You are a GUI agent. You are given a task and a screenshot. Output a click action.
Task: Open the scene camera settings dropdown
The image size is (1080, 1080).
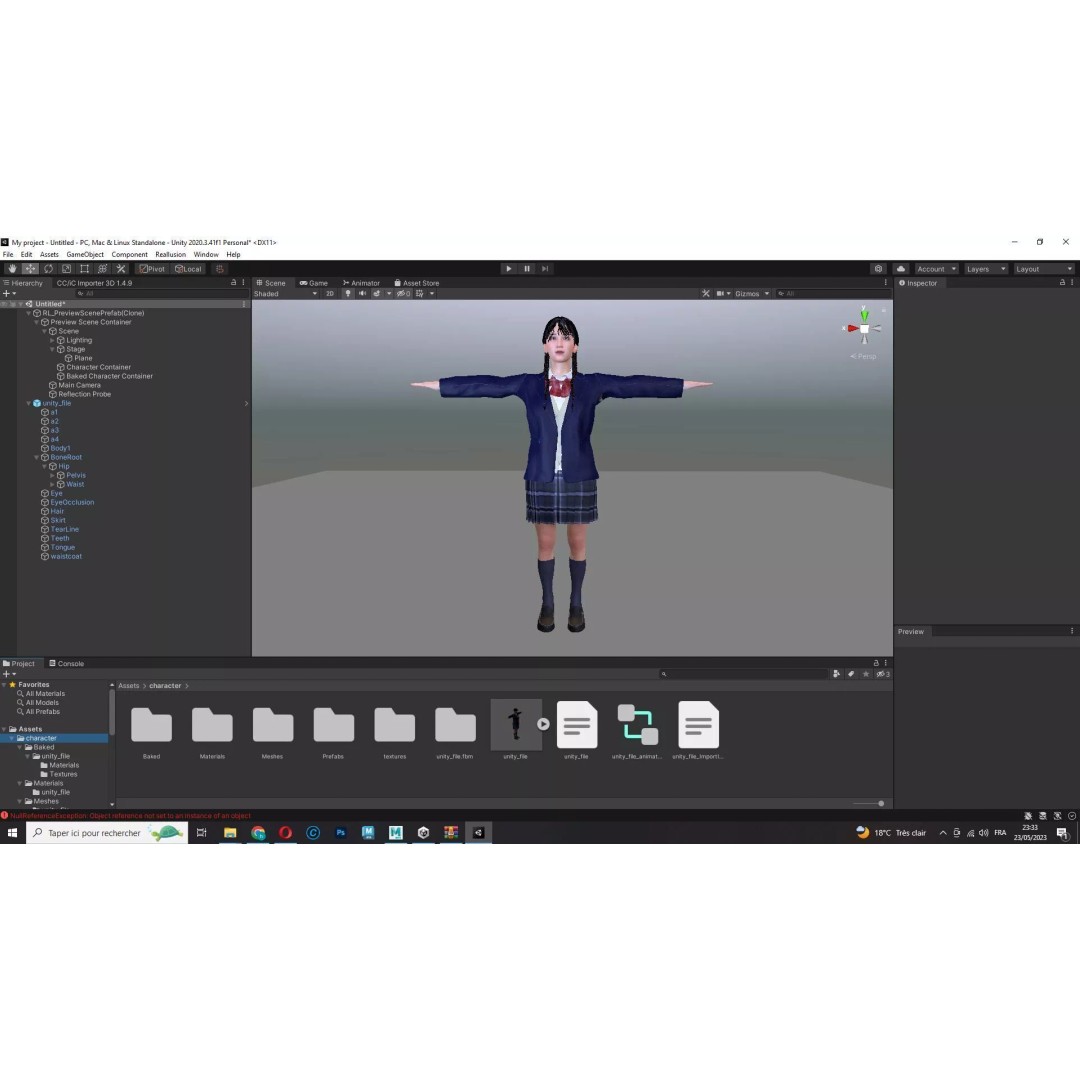pyautogui.click(x=723, y=293)
